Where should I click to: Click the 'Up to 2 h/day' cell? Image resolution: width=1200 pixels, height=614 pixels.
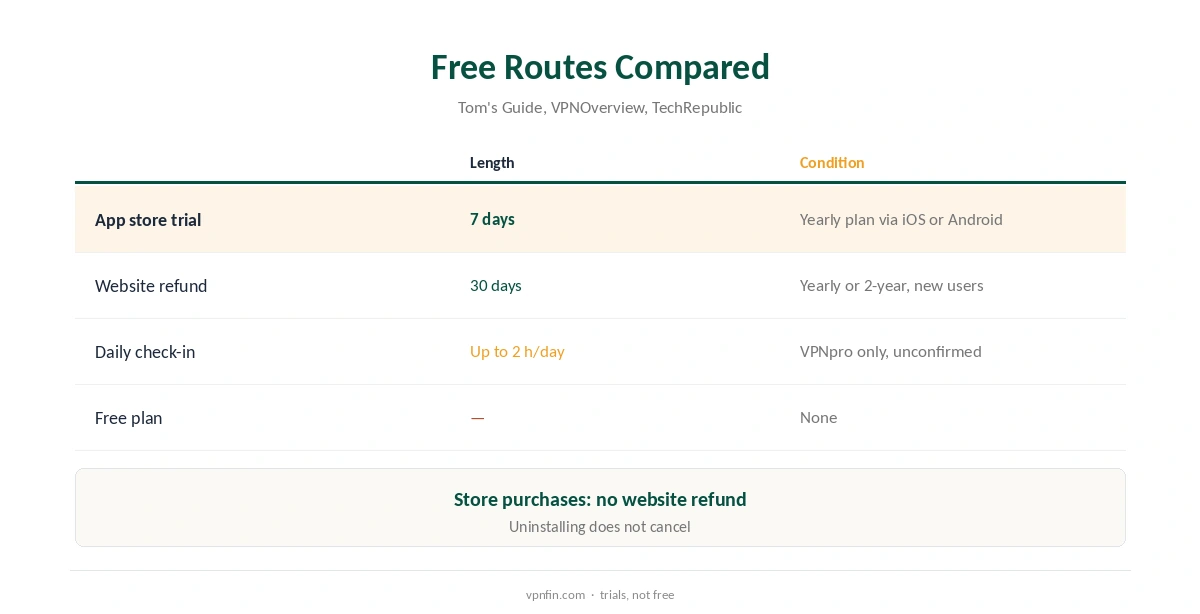[x=517, y=351]
